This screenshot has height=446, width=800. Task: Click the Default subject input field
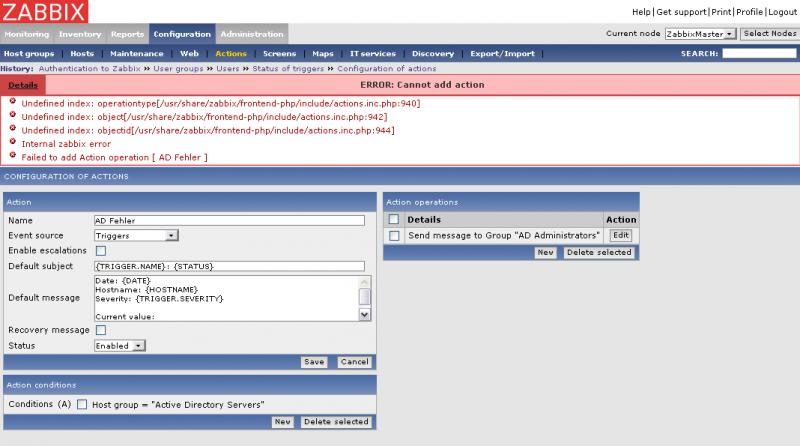pyautogui.click(x=230, y=266)
